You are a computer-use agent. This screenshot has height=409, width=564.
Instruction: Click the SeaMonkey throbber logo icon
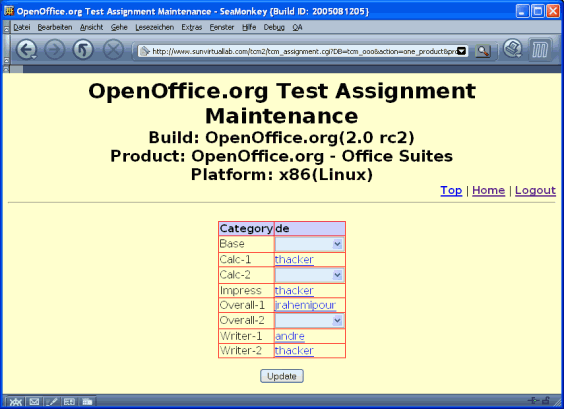(x=540, y=50)
